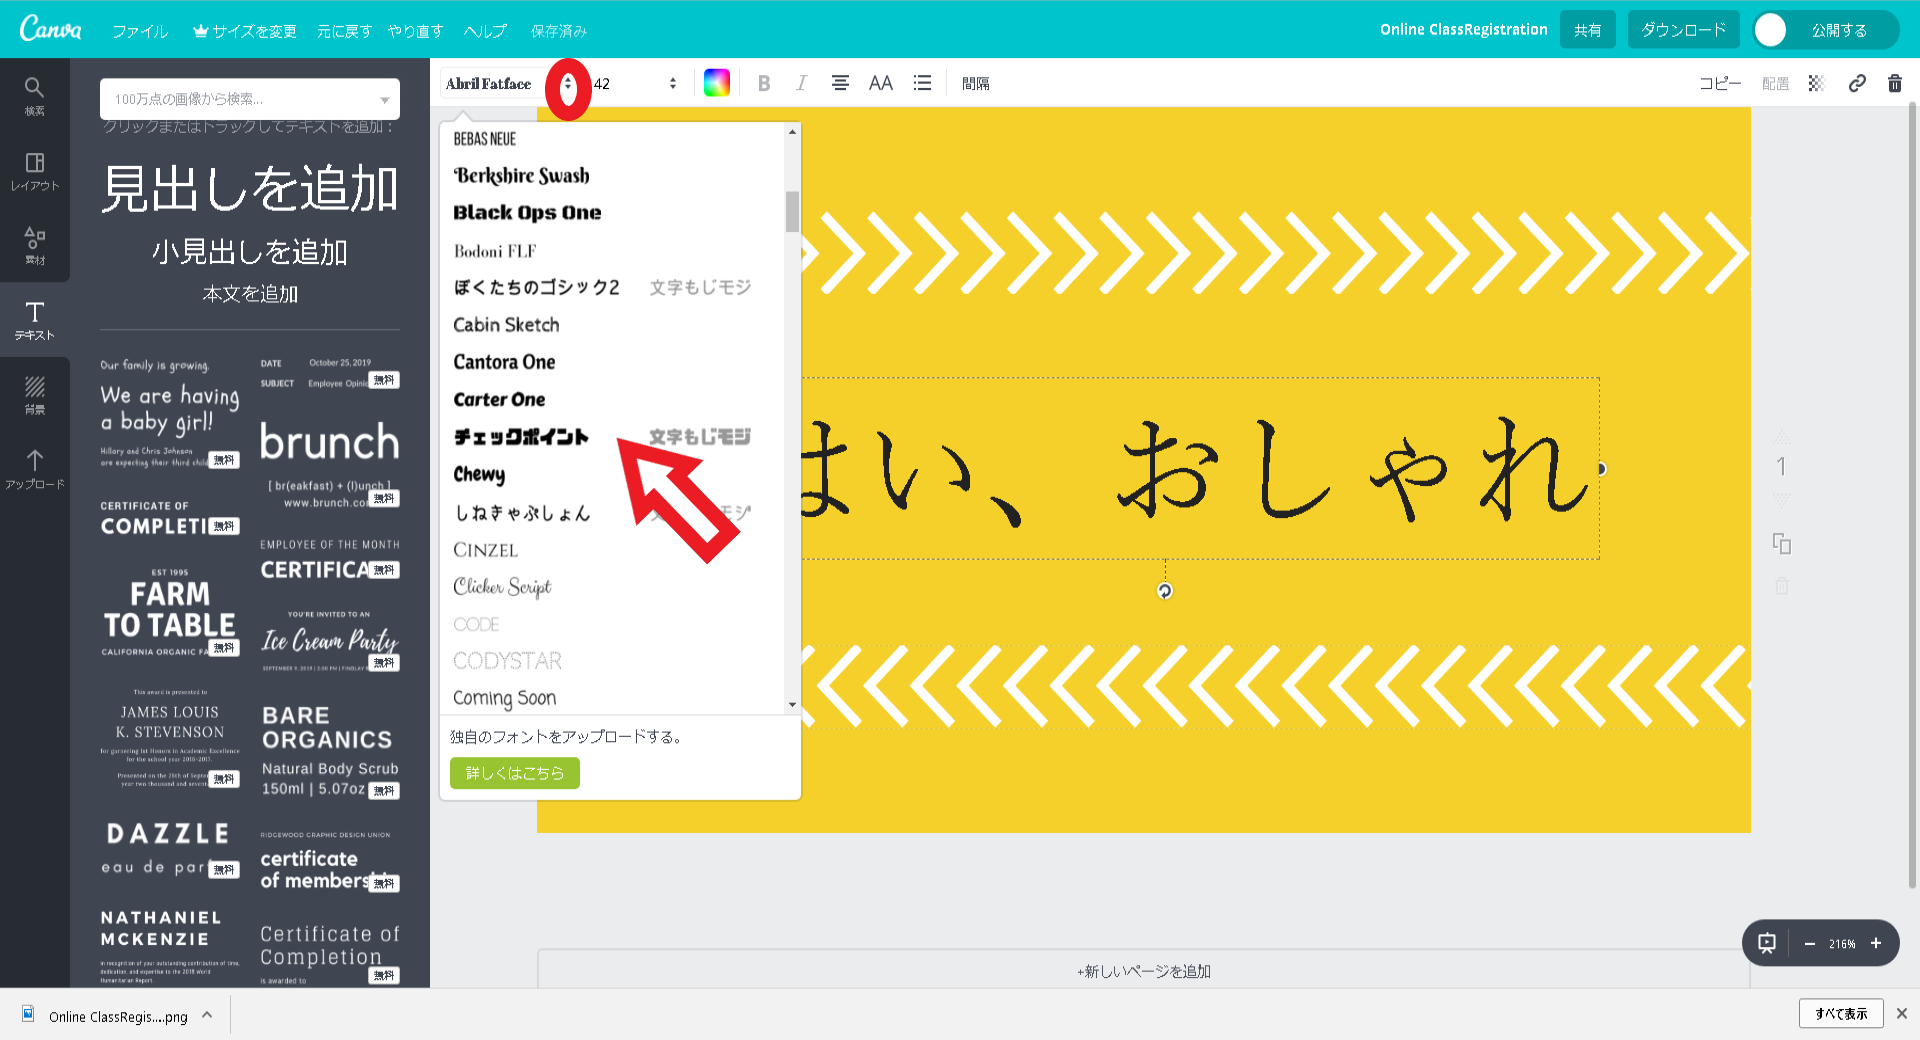Open the ファイル menu
Viewport: 1920px width, 1040px height.
point(140,31)
